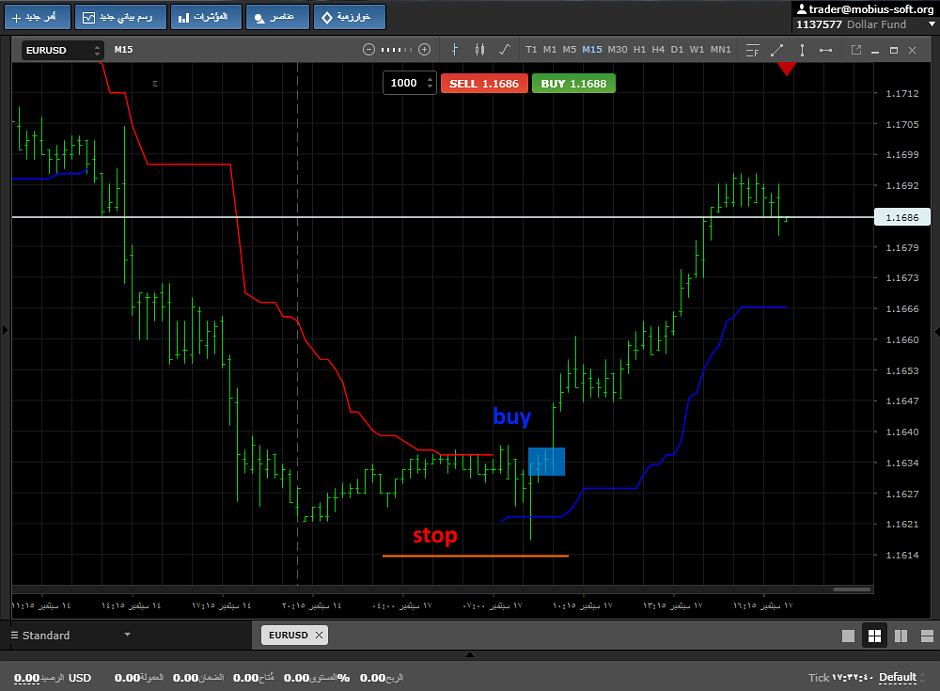The width and height of the screenshot is (940, 691).
Task: Detach chart into a separate window
Action: coord(856,50)
